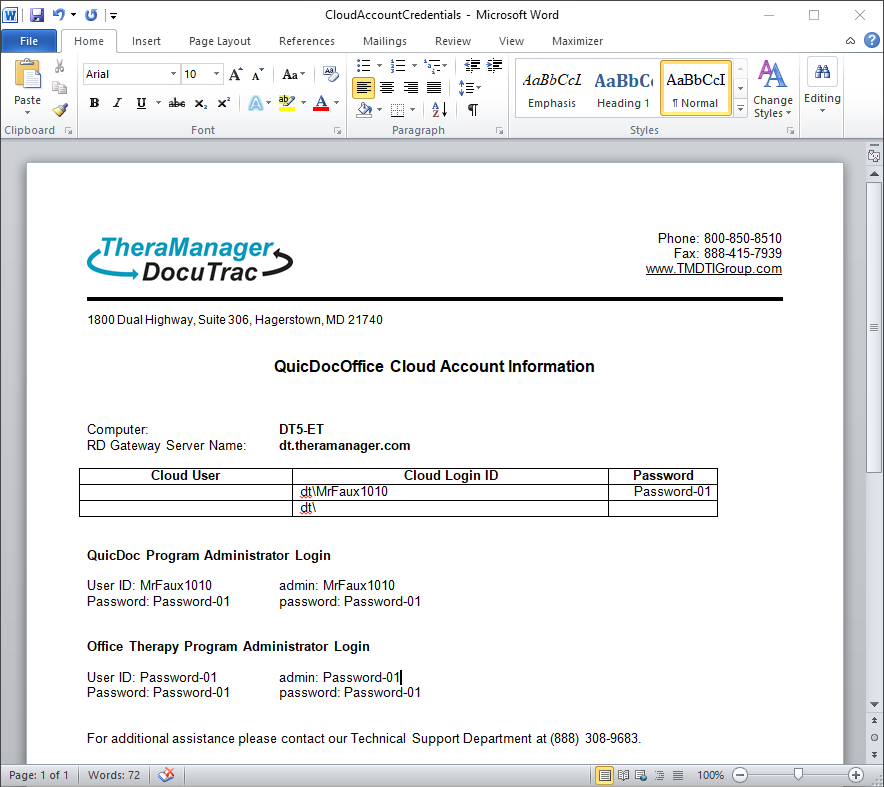
Task: Click Text Effects glowing A icon
Action: point(255,103)
